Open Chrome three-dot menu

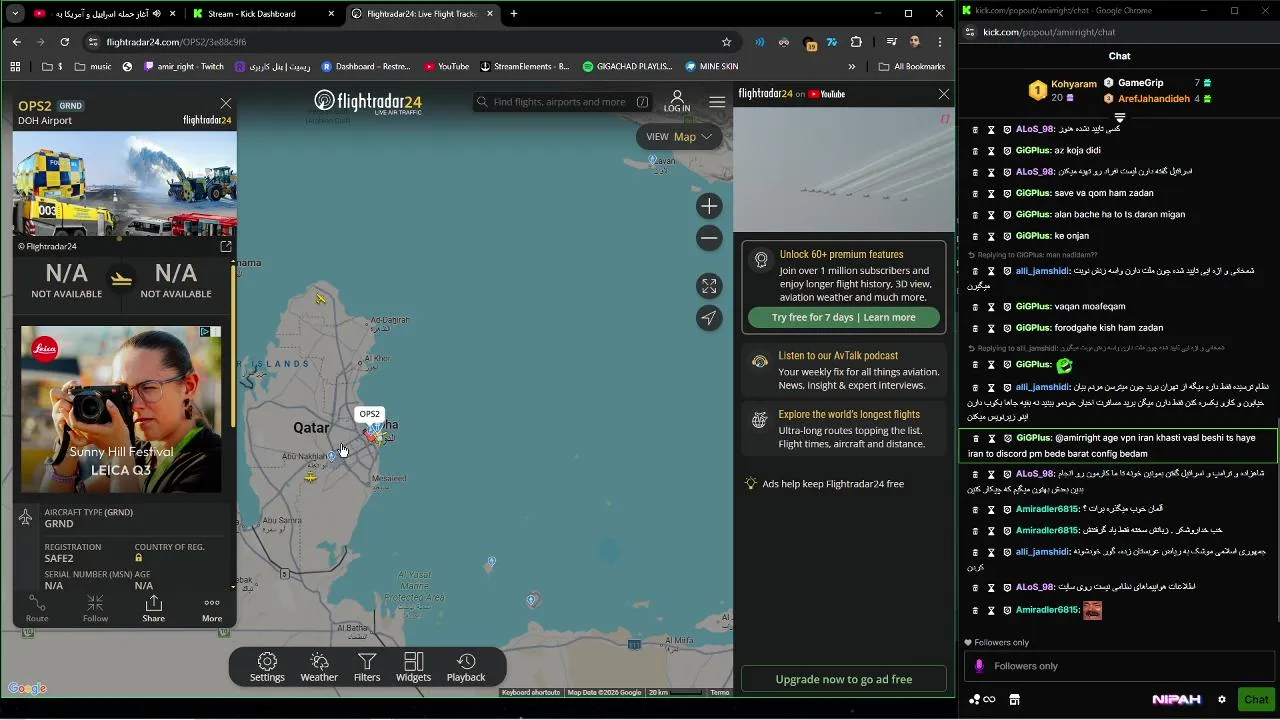939,42
